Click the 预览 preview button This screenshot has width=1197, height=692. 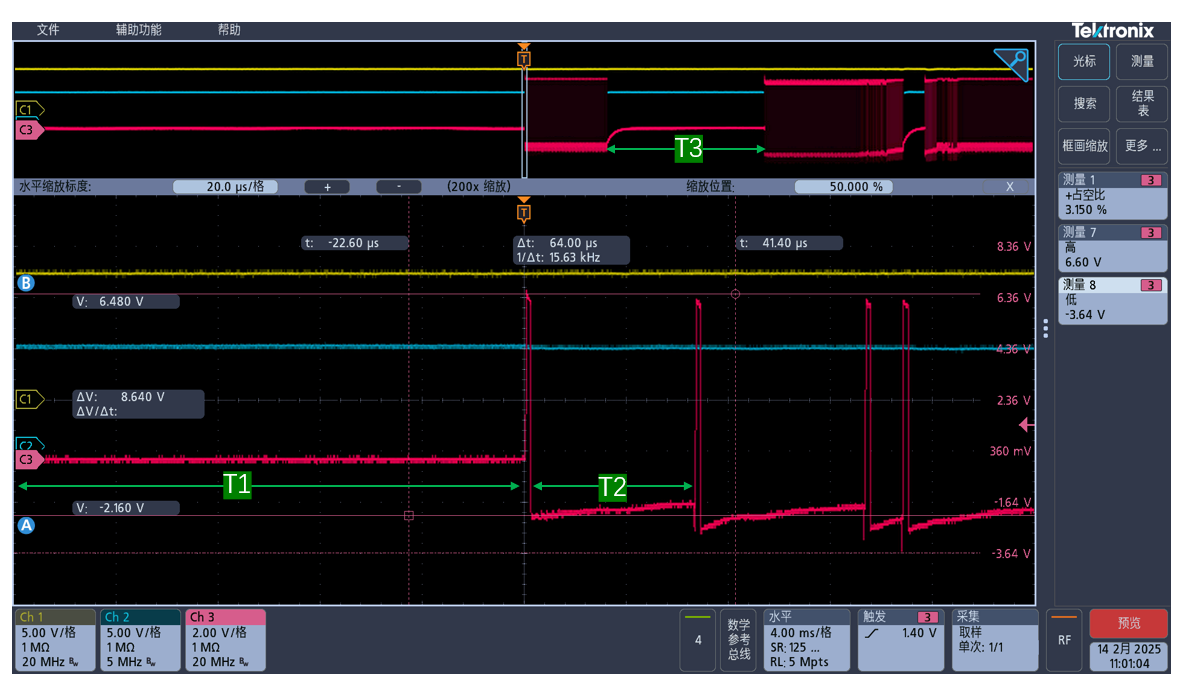point(1131,622)
